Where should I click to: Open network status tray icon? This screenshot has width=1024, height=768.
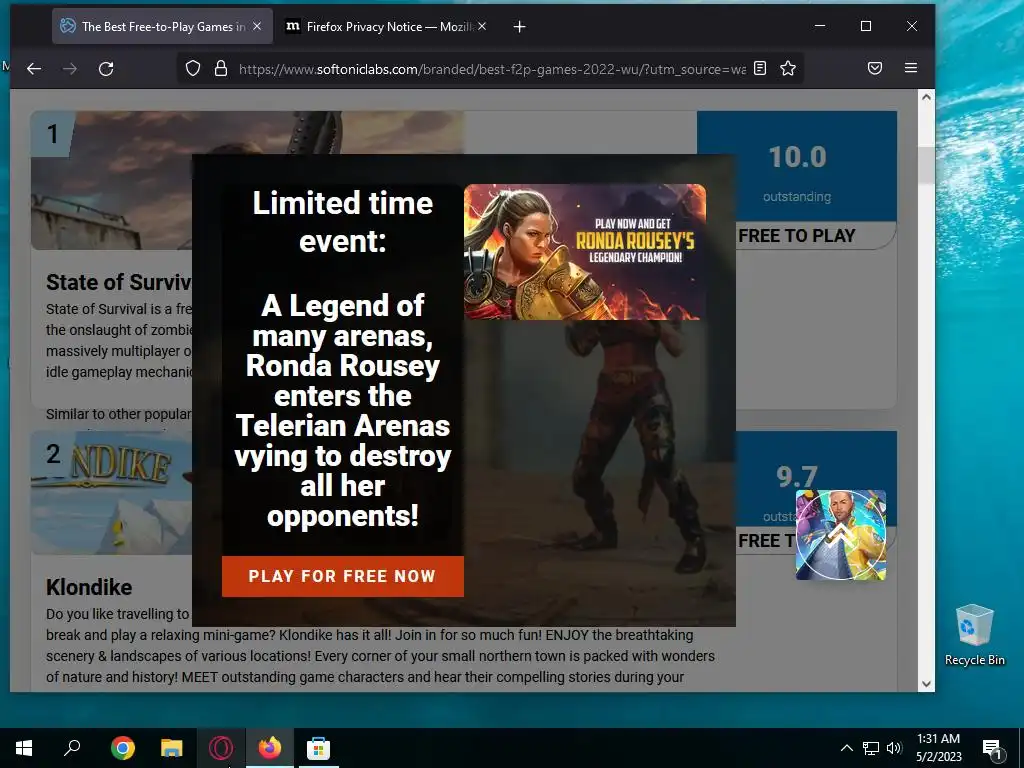click(x=871, y=748)
